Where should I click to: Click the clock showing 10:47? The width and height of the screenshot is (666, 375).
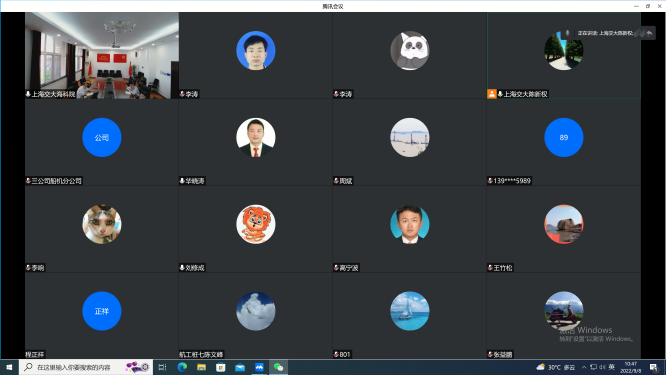click(631, 367)
